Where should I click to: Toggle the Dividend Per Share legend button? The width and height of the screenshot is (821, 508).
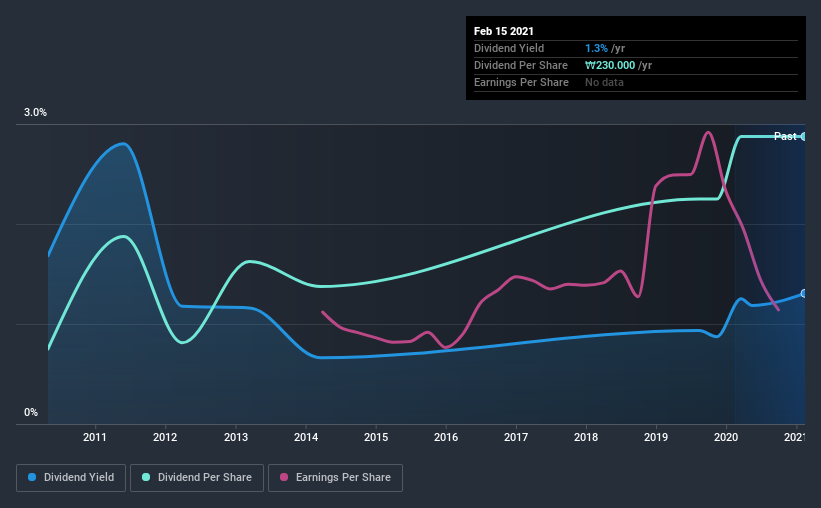tap(197, 478)
